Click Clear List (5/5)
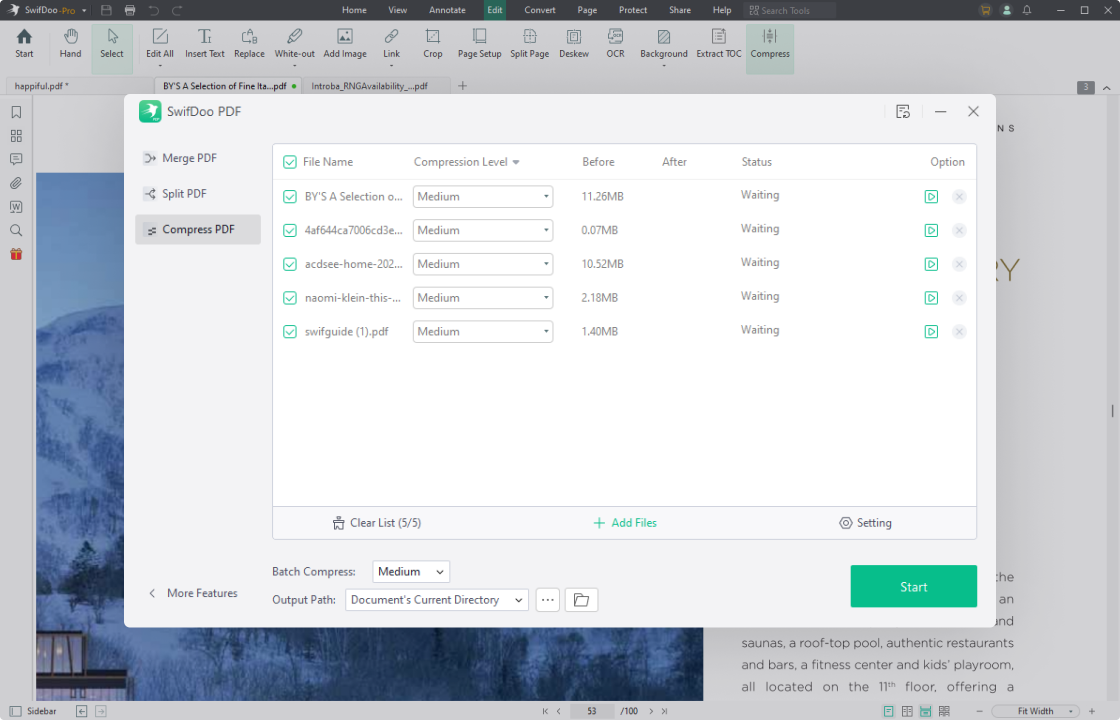1120x720 pixels. point(376,523)
